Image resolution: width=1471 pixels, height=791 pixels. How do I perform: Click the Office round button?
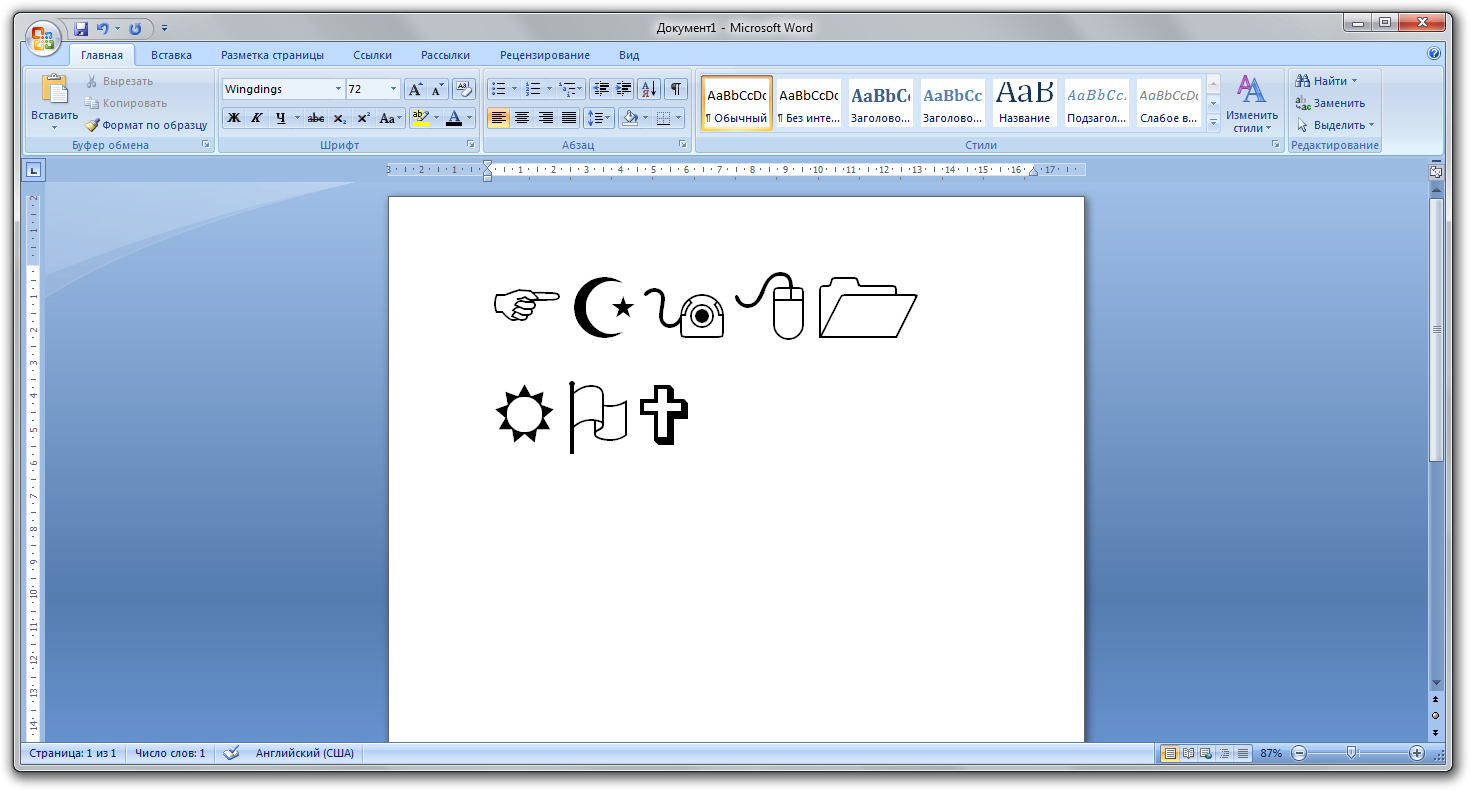[43, 39]
